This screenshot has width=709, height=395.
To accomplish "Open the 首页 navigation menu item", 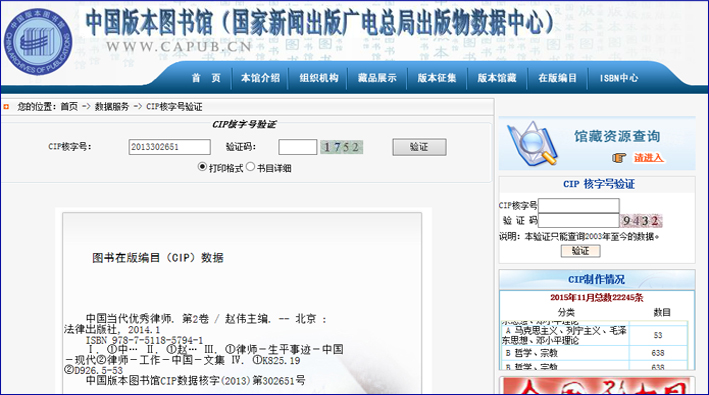I will [206, 78].
